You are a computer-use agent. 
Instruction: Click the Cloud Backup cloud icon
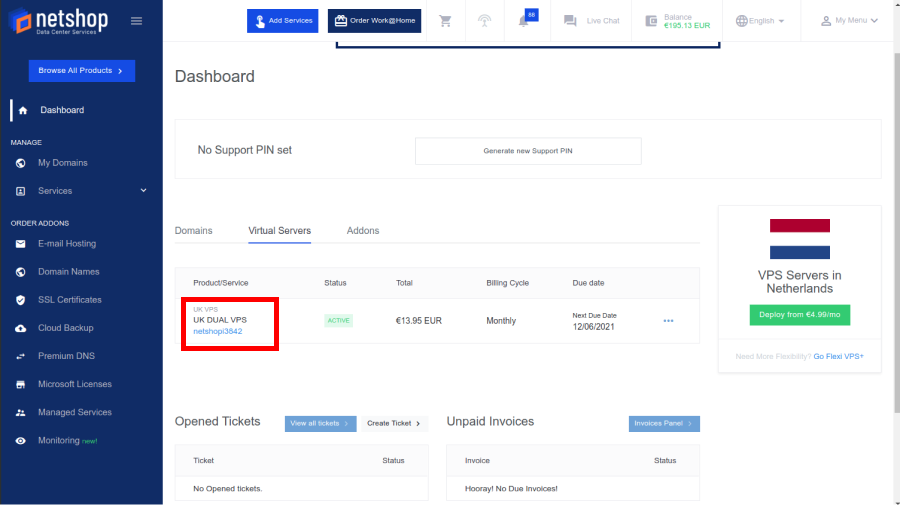tap(21, 328)
